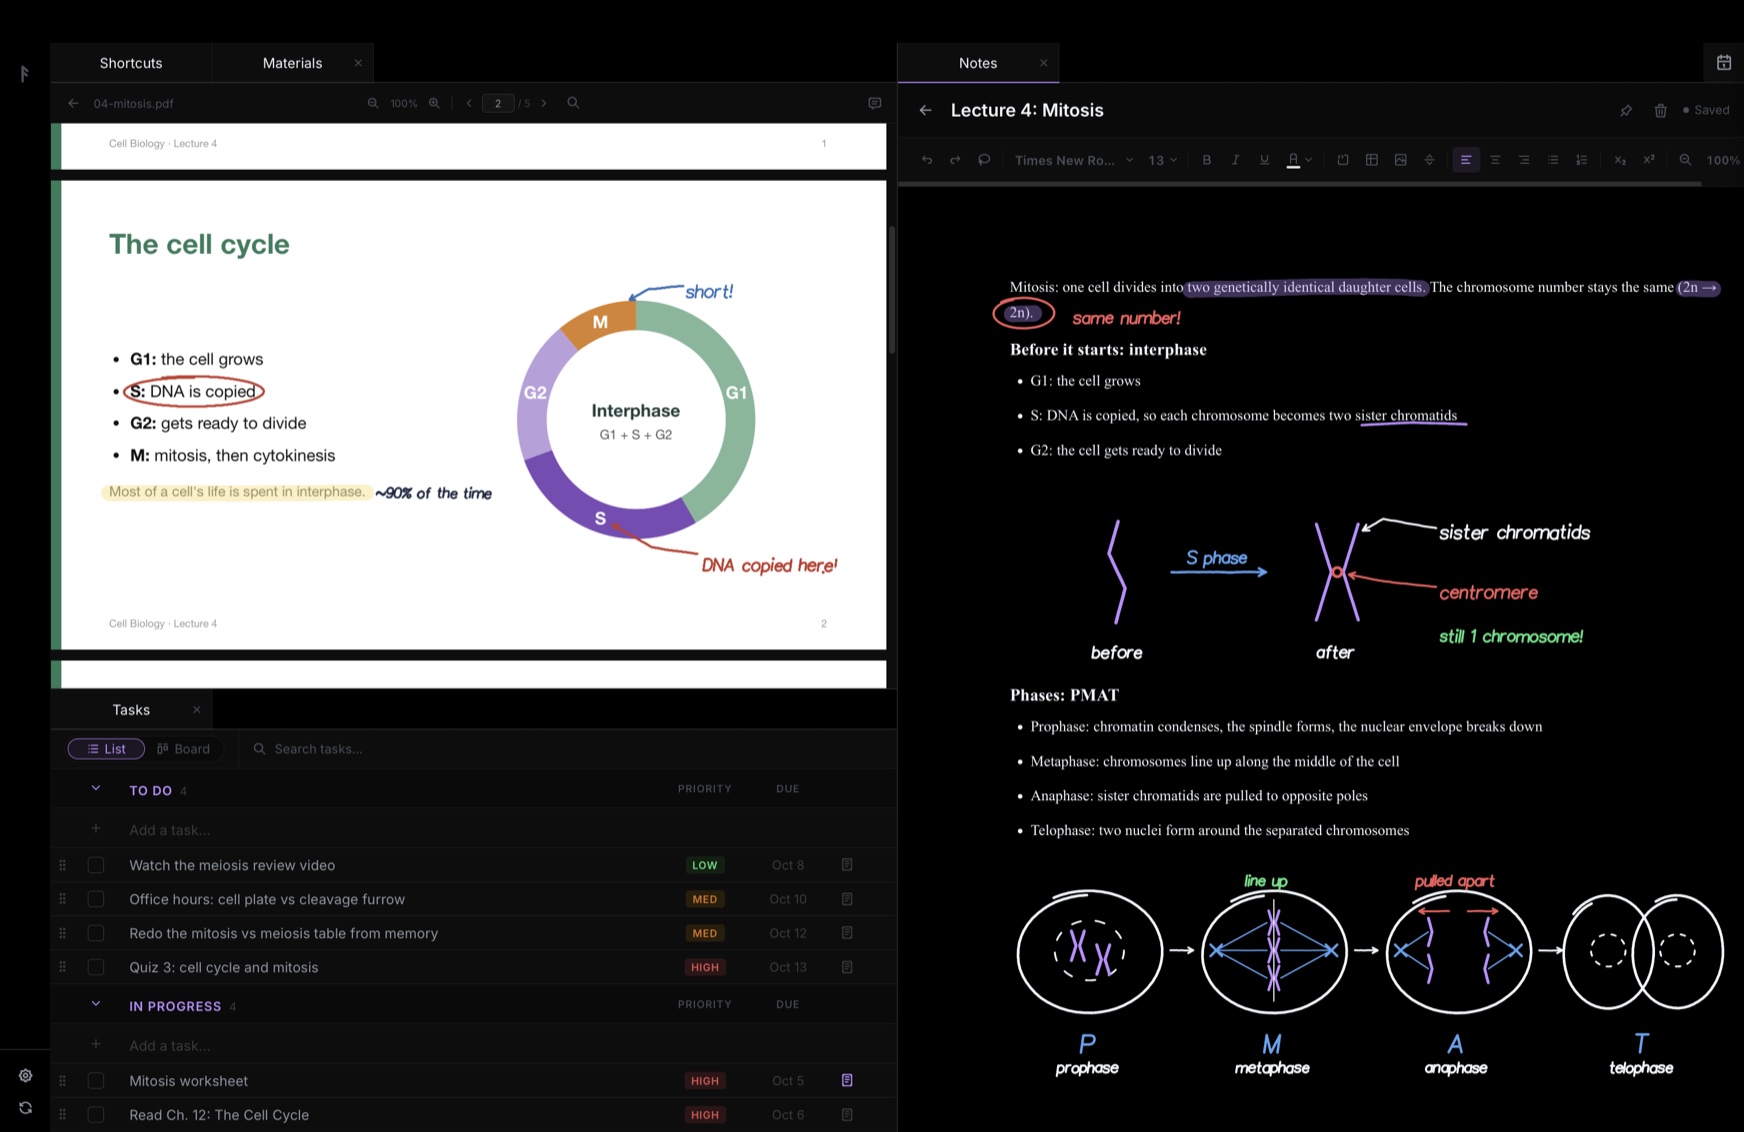1744x1132 pixels.
Task: Pin the Lecture 4: Mitosis note
Action: pos(1626,111)
